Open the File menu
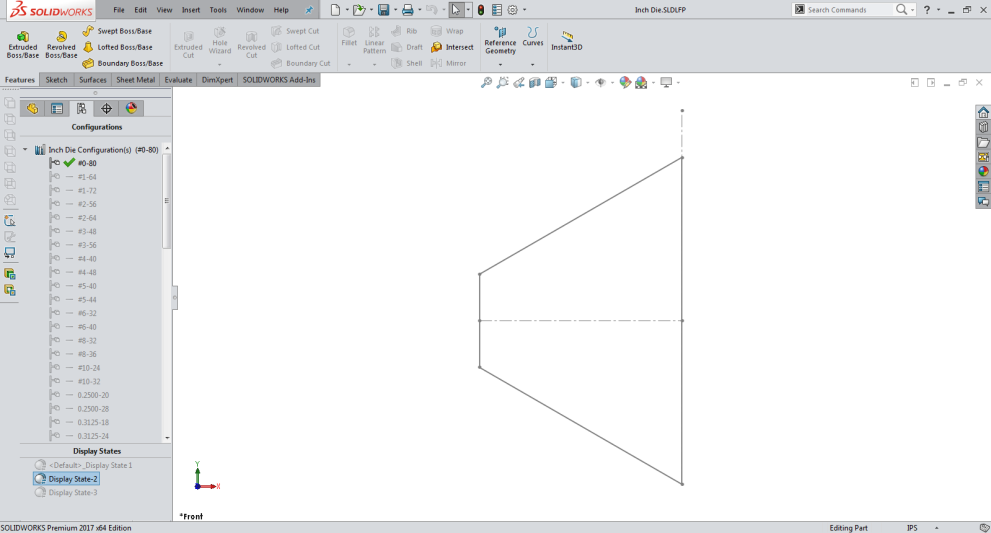The width and height of the screenshot is (991, 533). (x=119, y=10)
